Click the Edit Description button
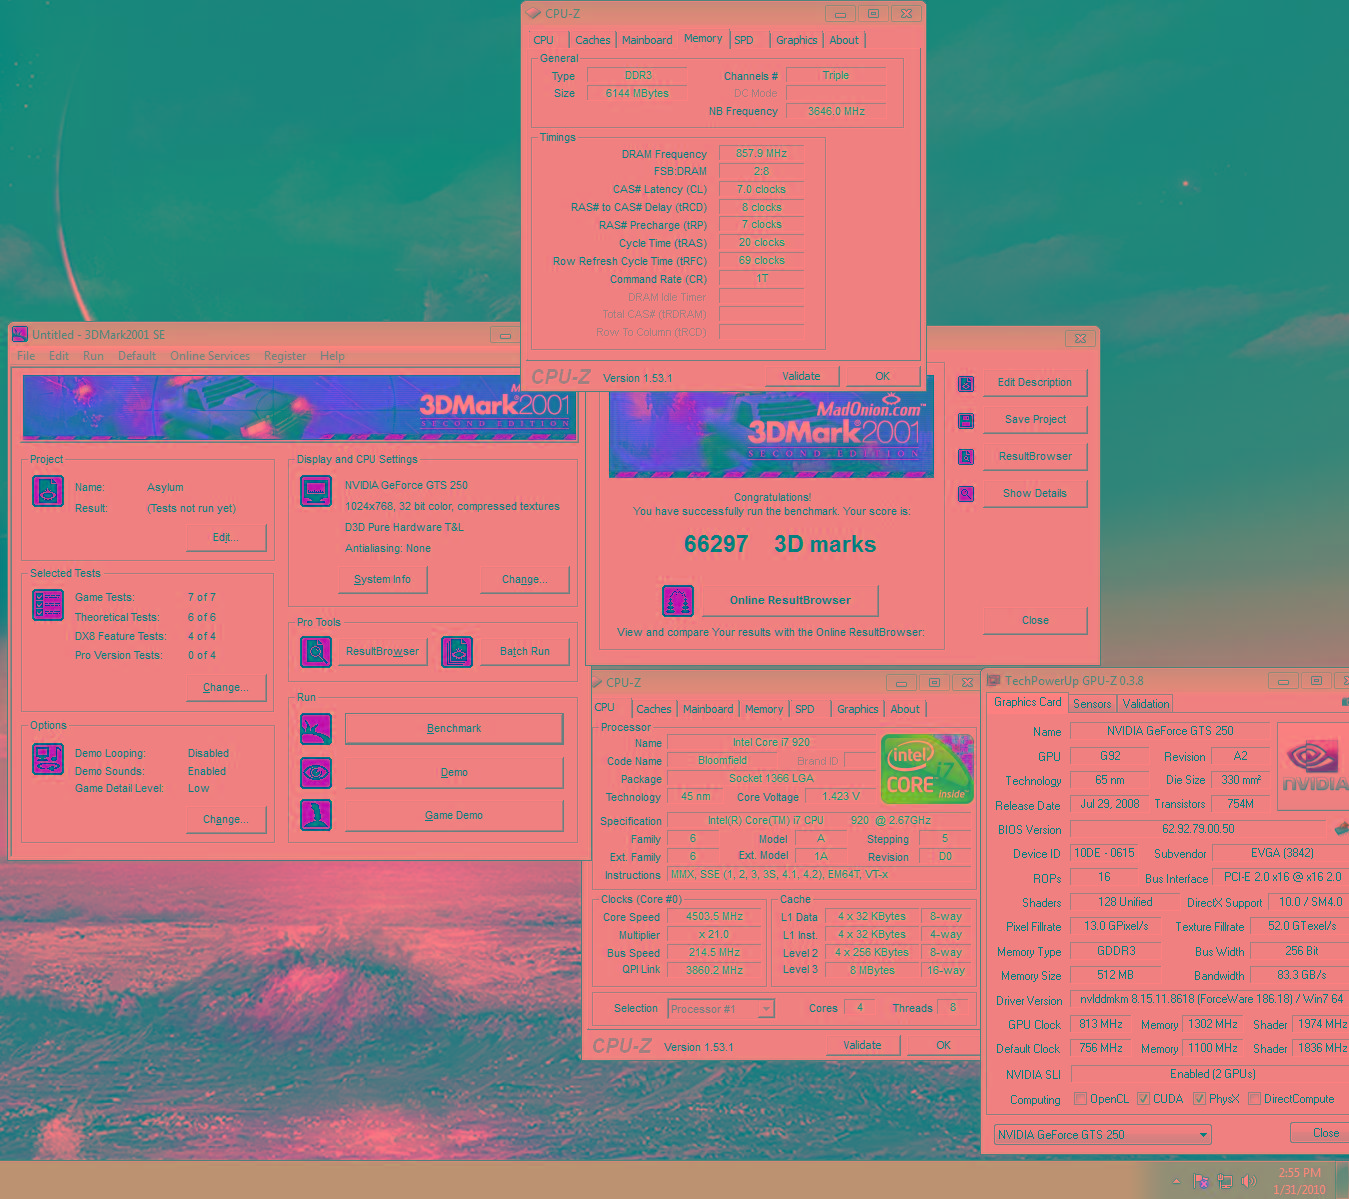The height and width of the screenshot is (1199, 1349). pyautogui.click(x=1035, y=383)
